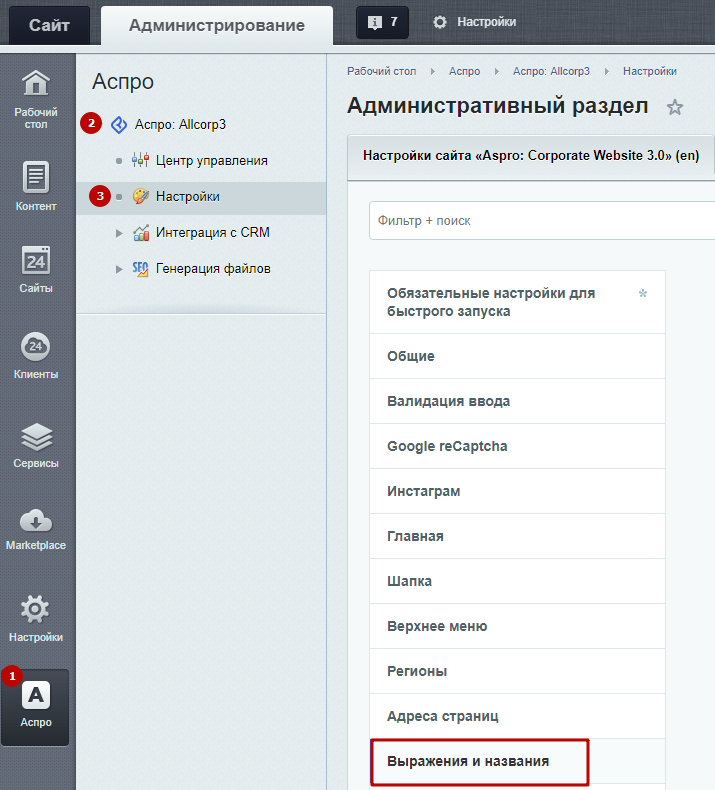Screen dimensions: 715x790
Task: Open the Google reCaptcha settings section
Action: point(517,446)
